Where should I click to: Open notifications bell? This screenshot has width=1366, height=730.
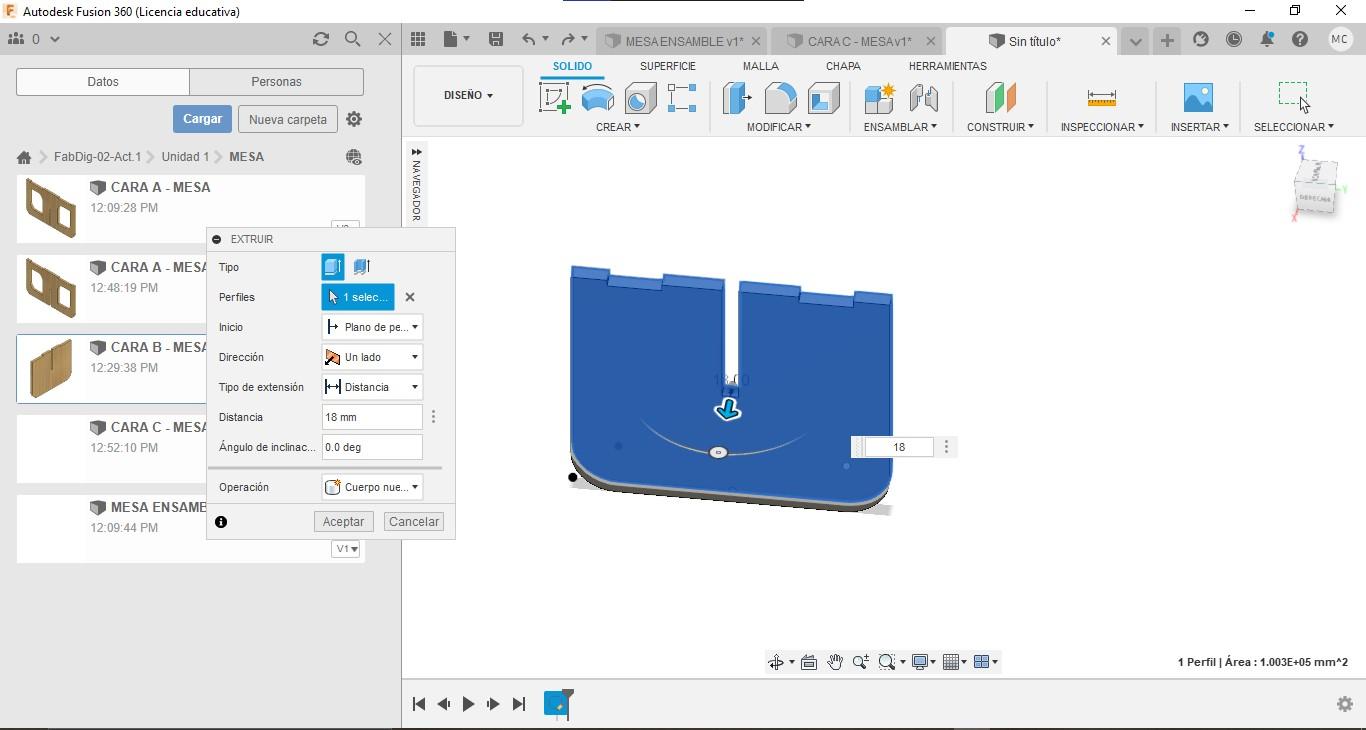[x=1267, y=40]
